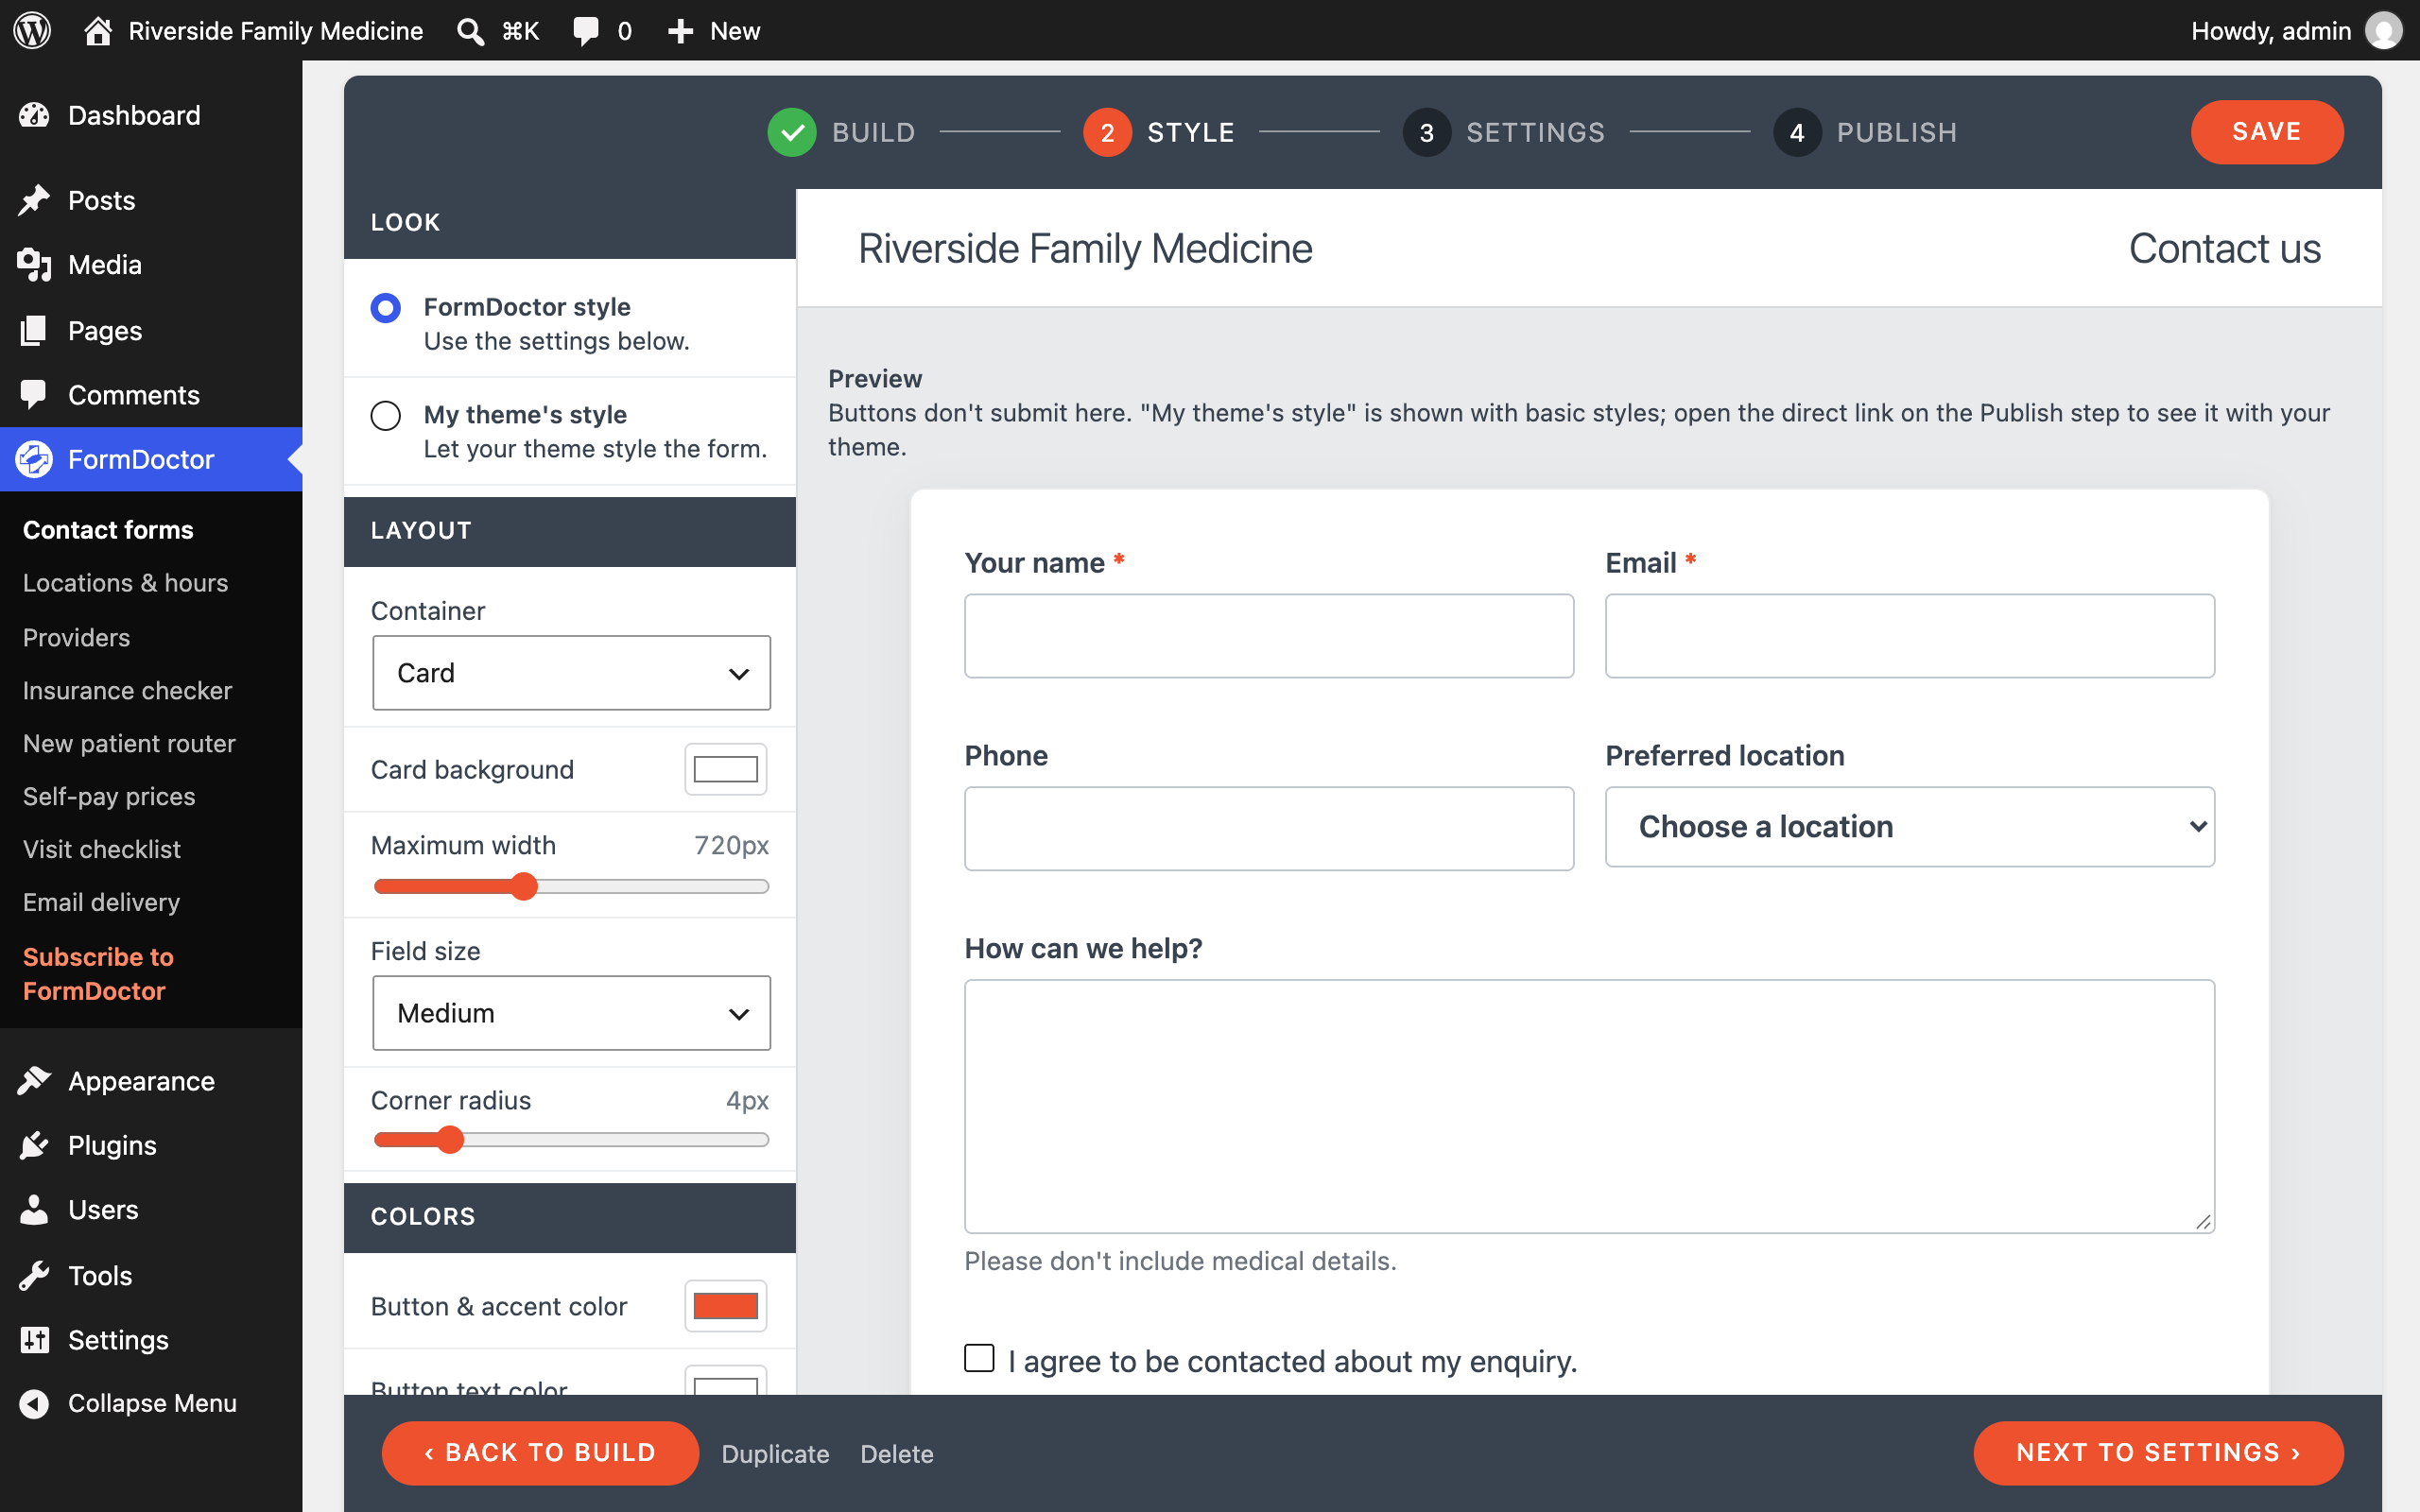Viewport: 2420px width, 1512px height.
Task: Click the Duplicate link
Action: [x=775, y=1454]
